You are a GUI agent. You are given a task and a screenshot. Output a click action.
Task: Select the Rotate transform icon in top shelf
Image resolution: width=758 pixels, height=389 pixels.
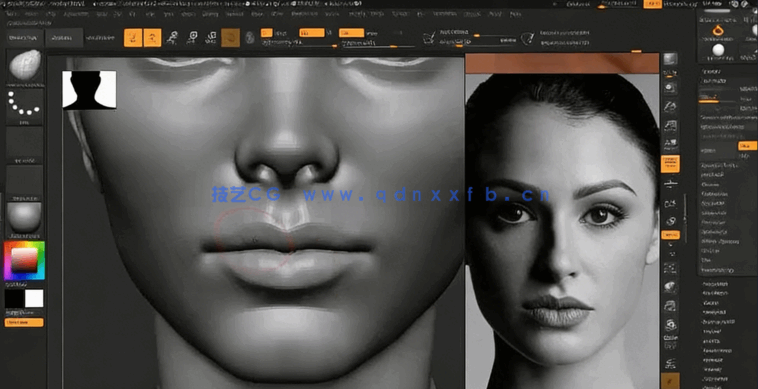[211, 38]
